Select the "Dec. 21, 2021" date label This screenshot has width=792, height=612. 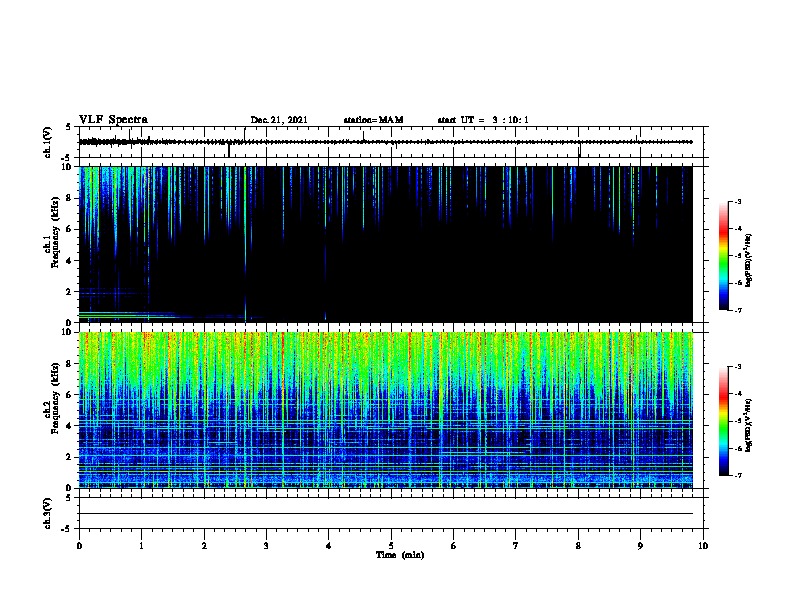pyautogui.click(x=279, y=120)
